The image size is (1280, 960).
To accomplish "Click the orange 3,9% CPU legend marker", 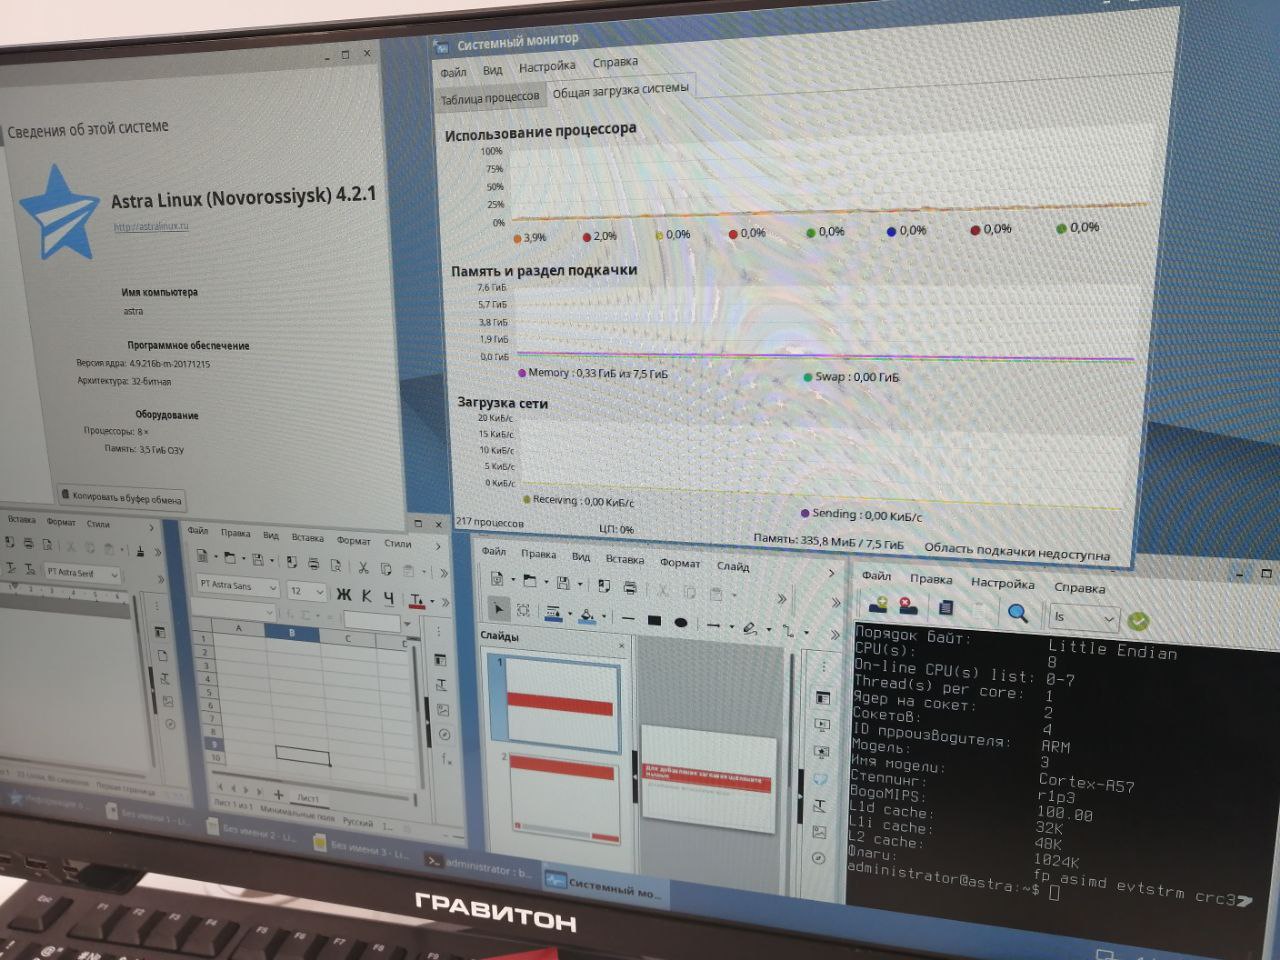I will click(x=517, y=238).
